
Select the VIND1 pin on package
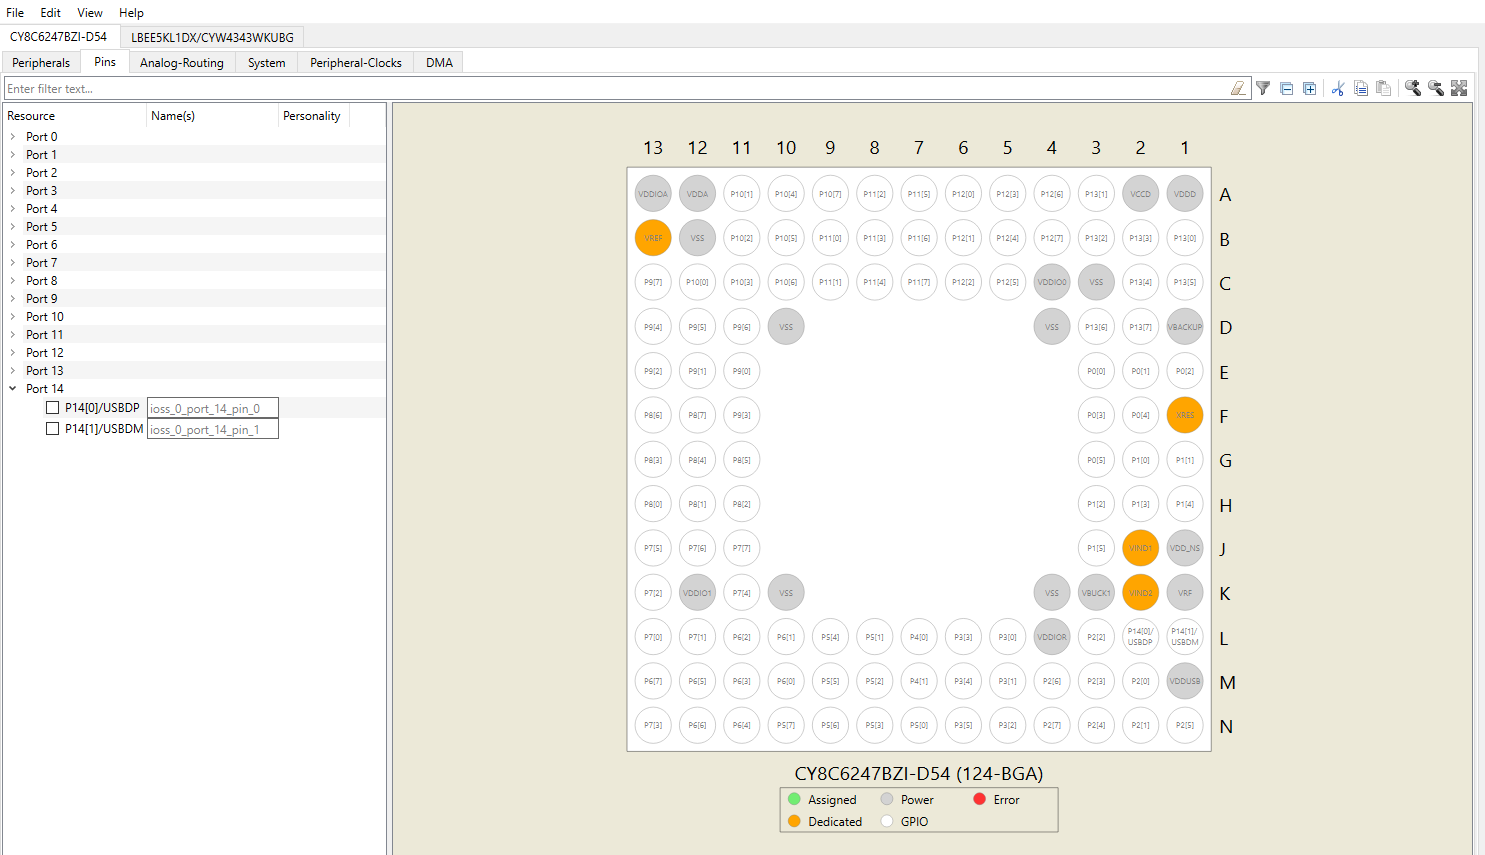click(1140, 548)
